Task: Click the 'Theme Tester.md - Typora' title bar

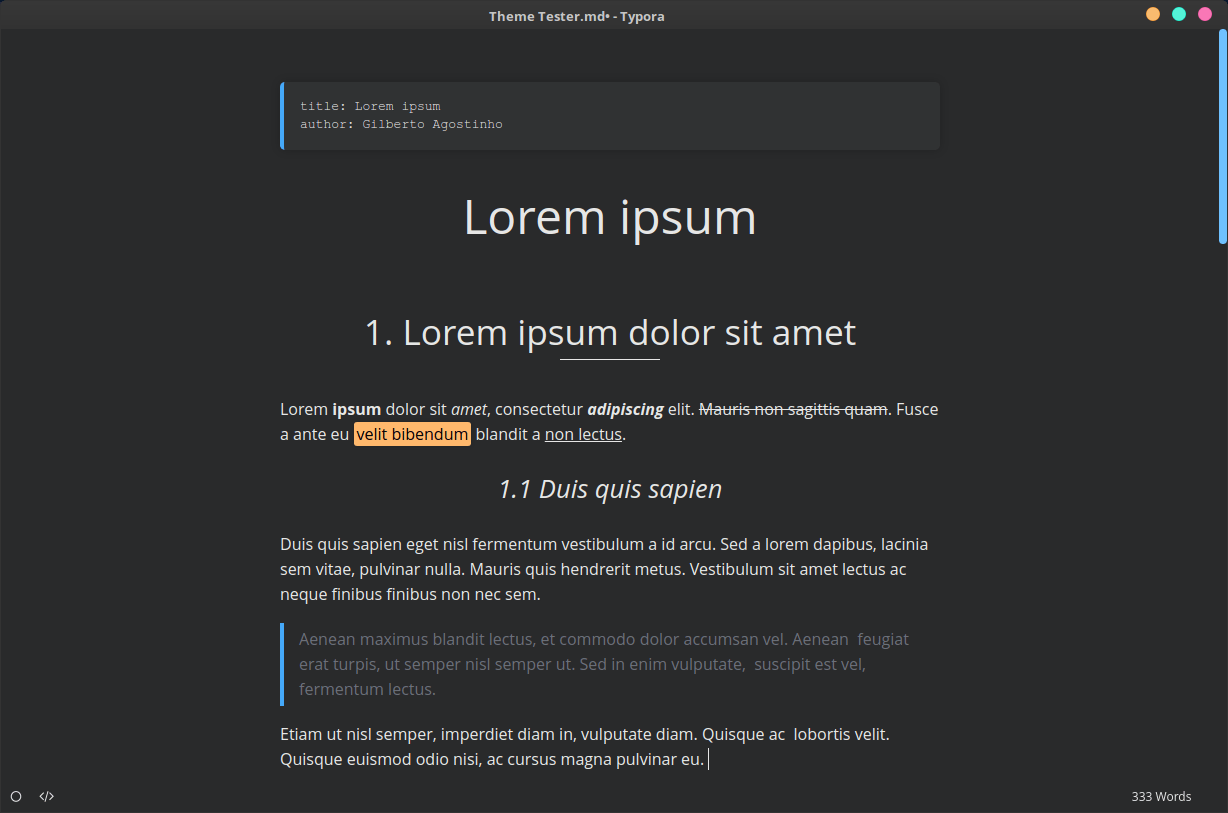Action: (x=577, y=15)
